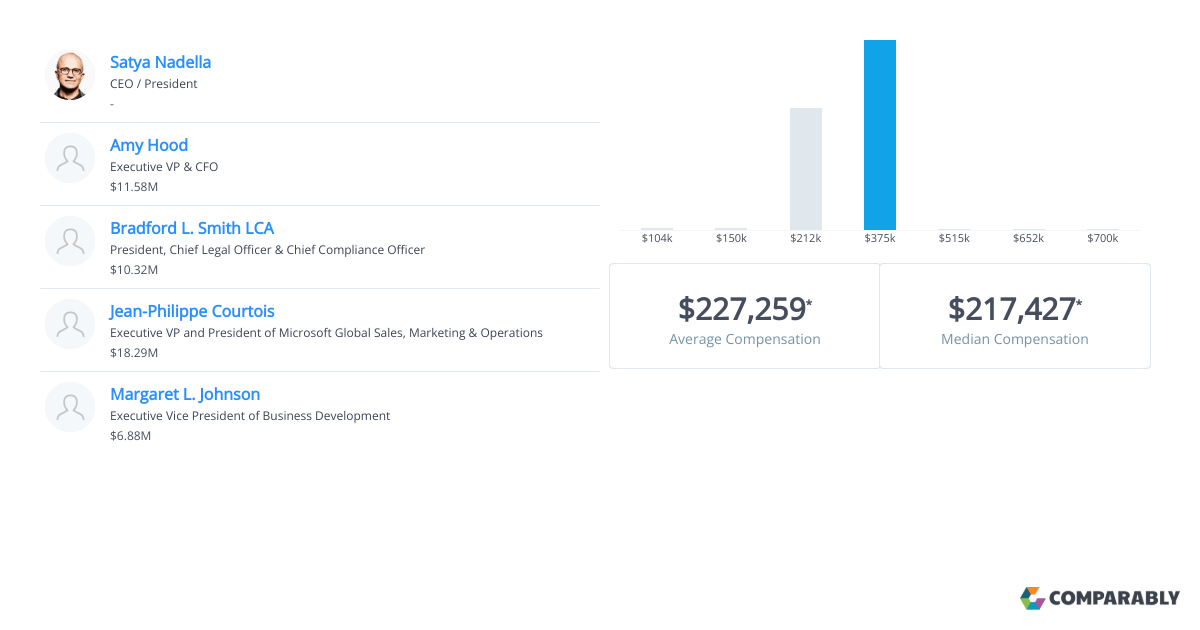The height and width of the screenshot is (630, 1200).
Task: Click the $700k axis label
Action: [1102, 238]
